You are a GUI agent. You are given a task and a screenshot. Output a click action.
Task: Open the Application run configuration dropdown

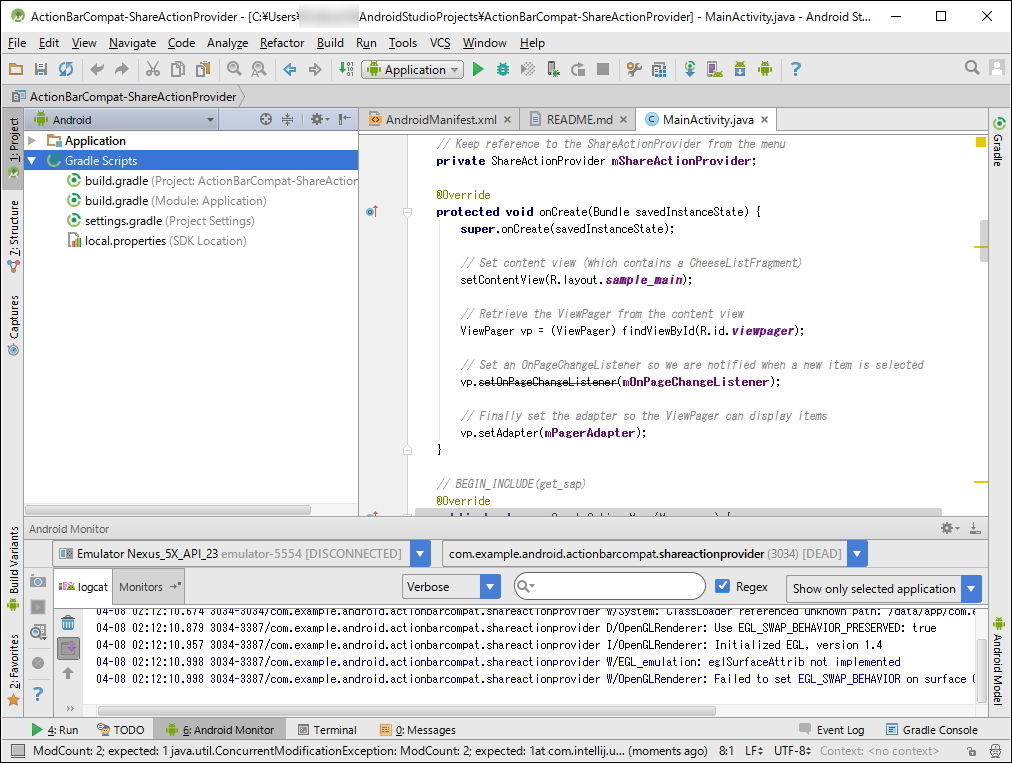tap(413, 69)
